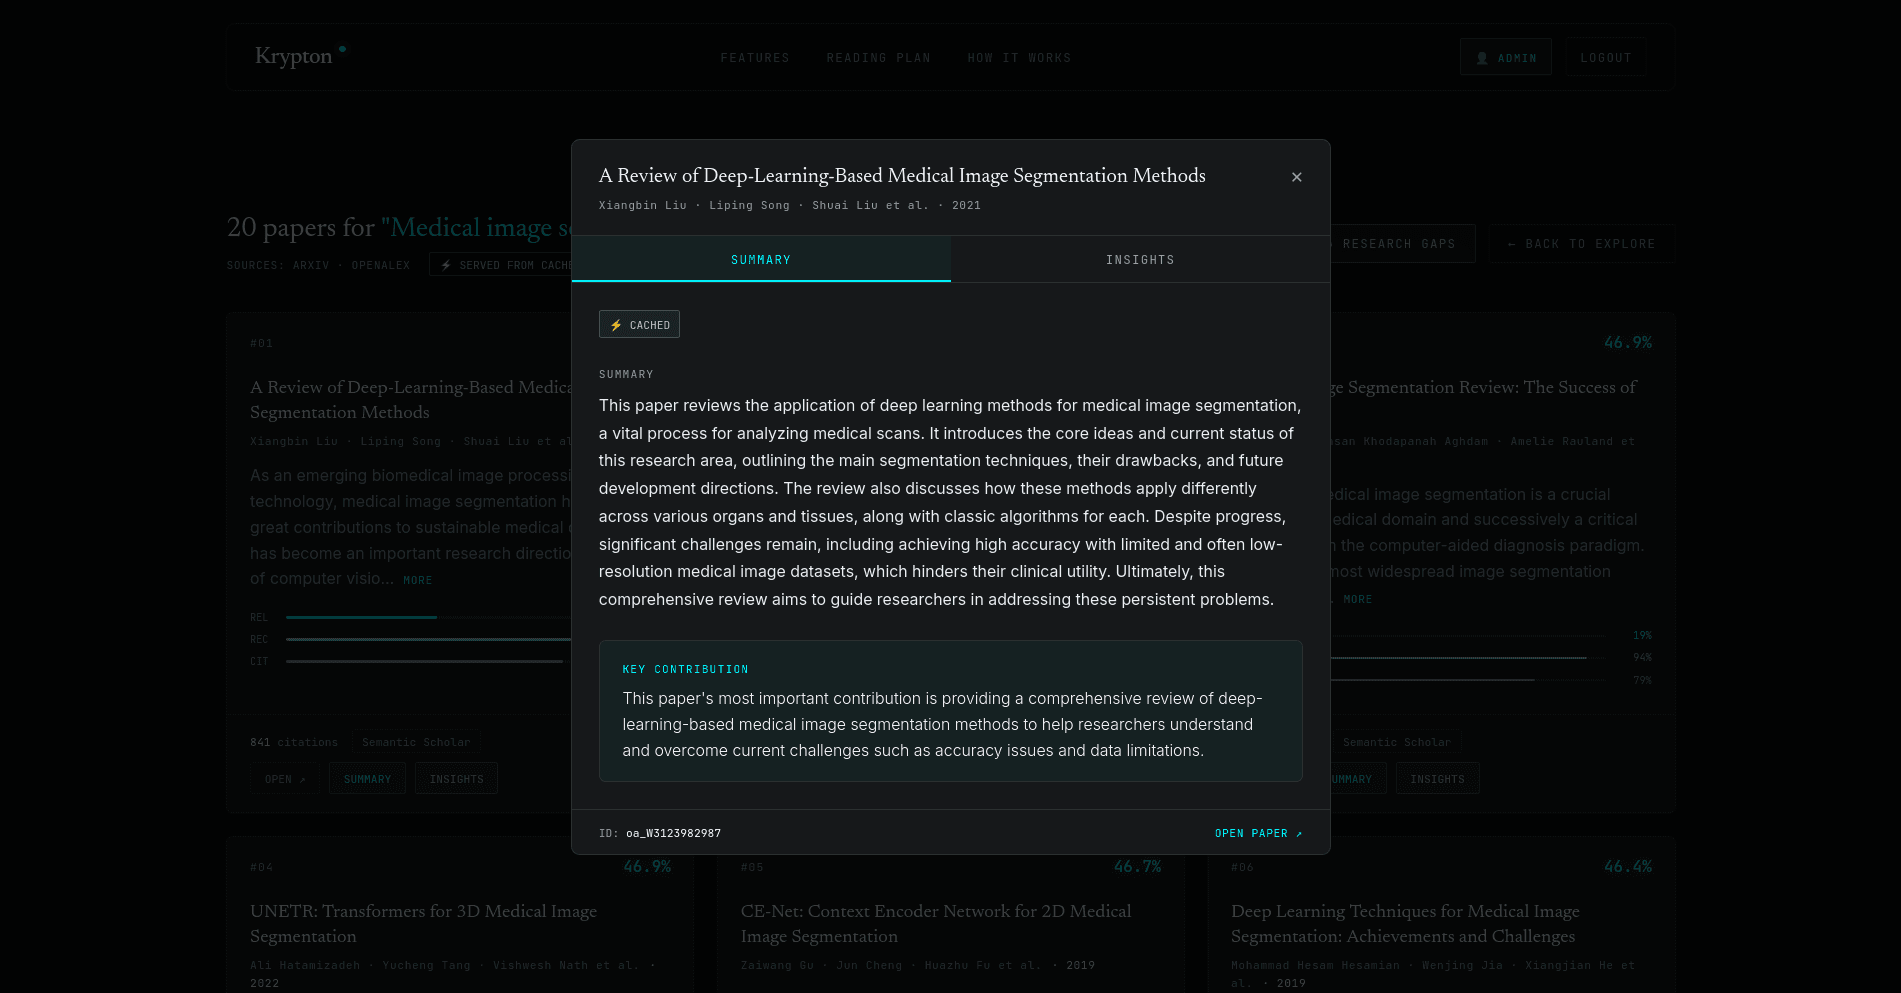This screenshot has width=1901, height=993.
Task: Open UNETR Transformers paper title
Action: (x=423, y=923)
